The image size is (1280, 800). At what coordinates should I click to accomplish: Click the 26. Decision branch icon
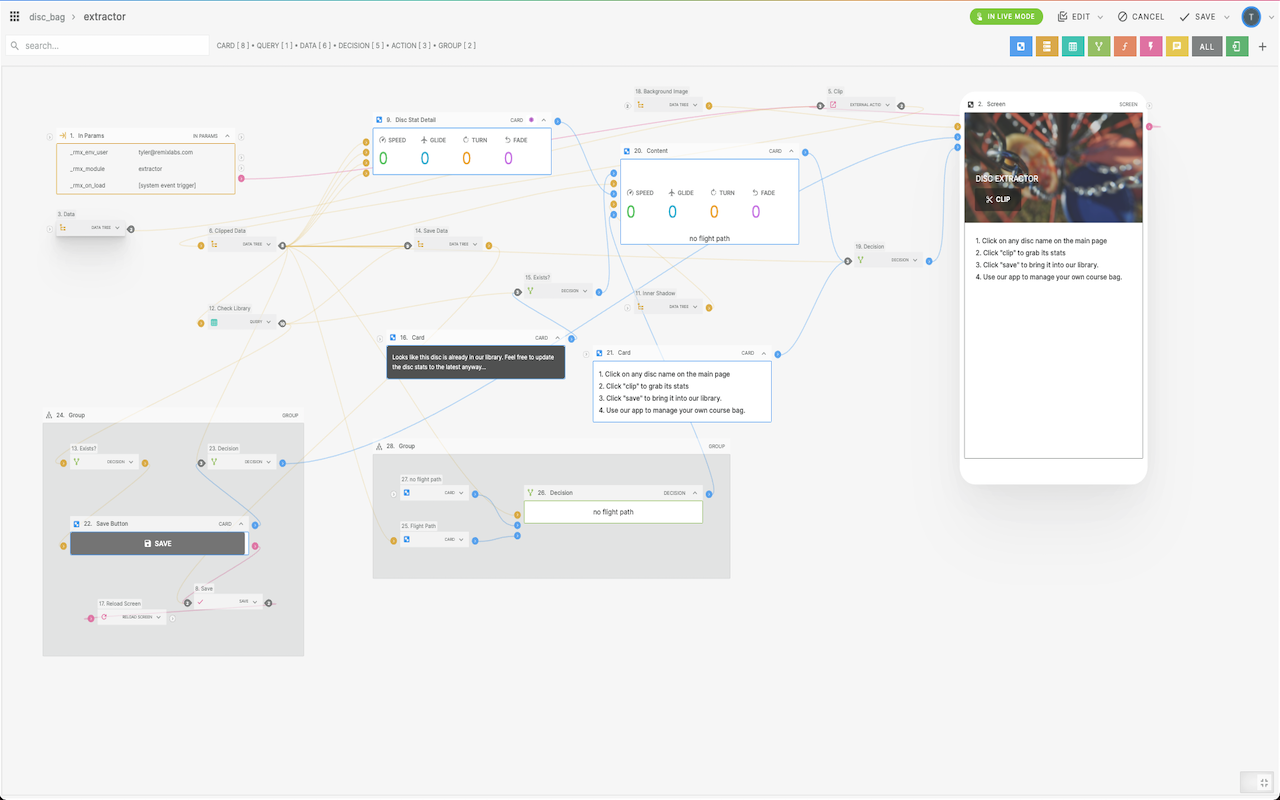530,492
